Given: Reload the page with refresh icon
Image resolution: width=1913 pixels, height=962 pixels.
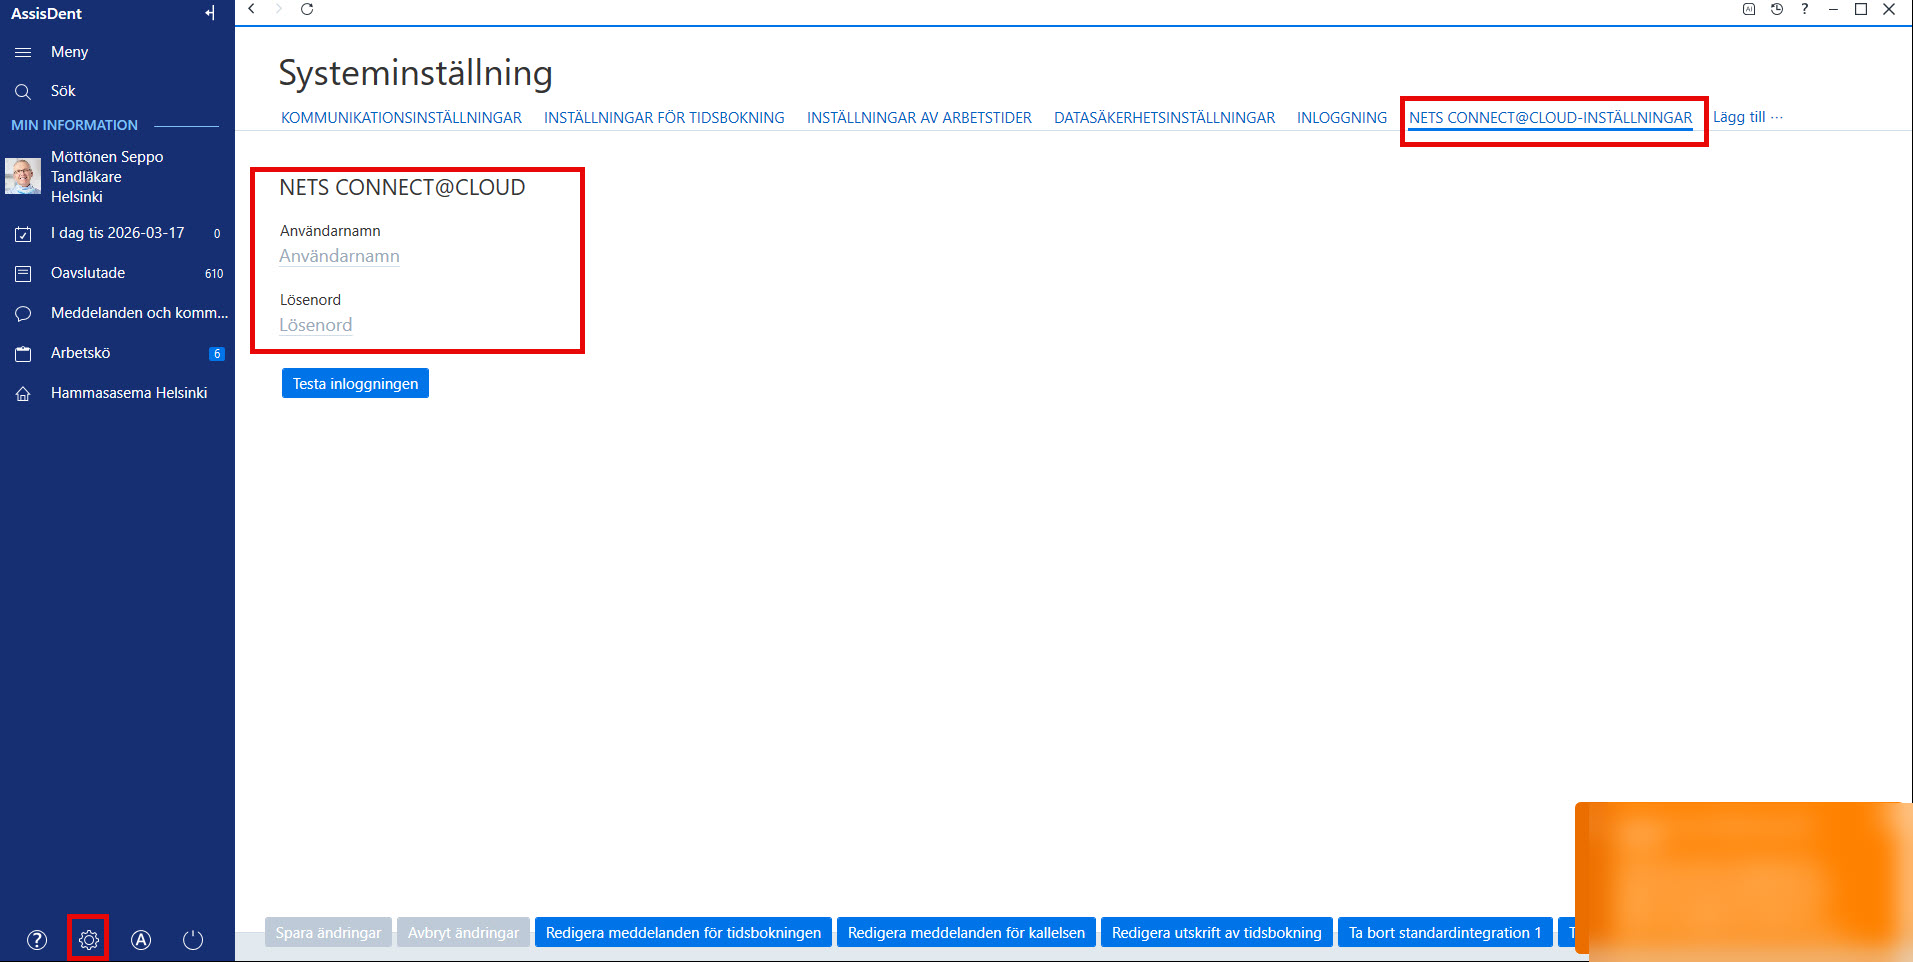Looking at the screenshot, I should (x=307, y=9).
